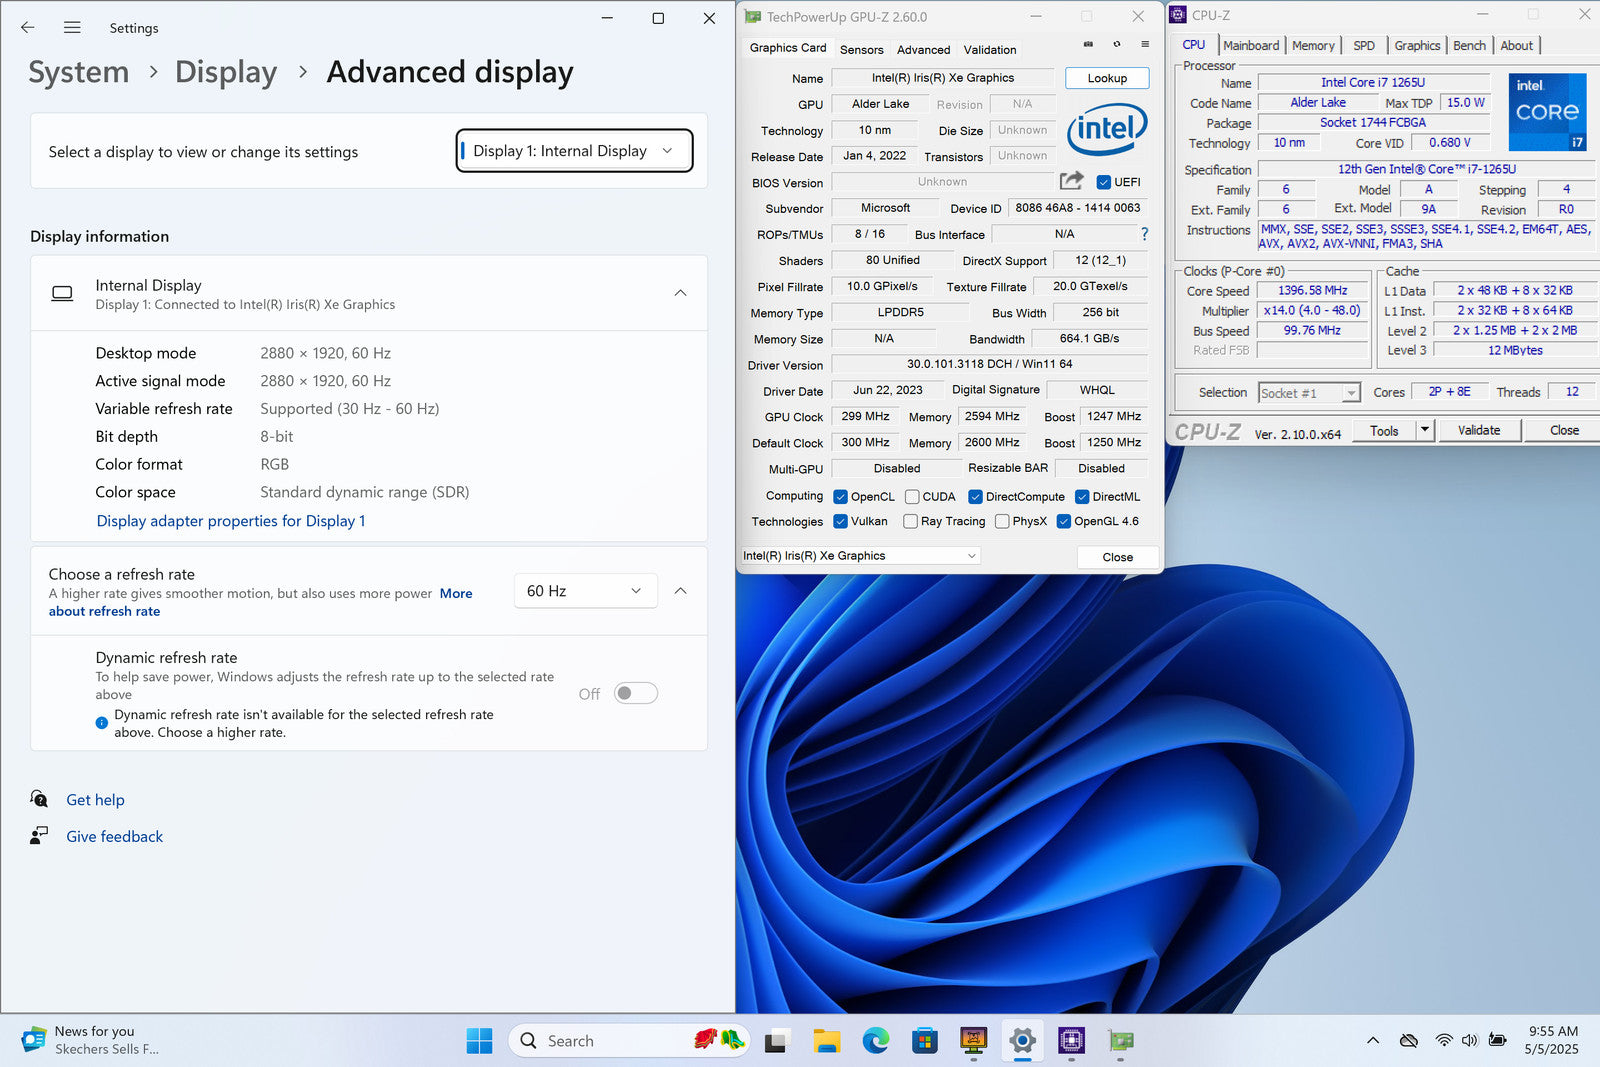The image size is (1600, 1067).
Task: Click the Bus Interface question mark icon
Action: (1144, 234)
